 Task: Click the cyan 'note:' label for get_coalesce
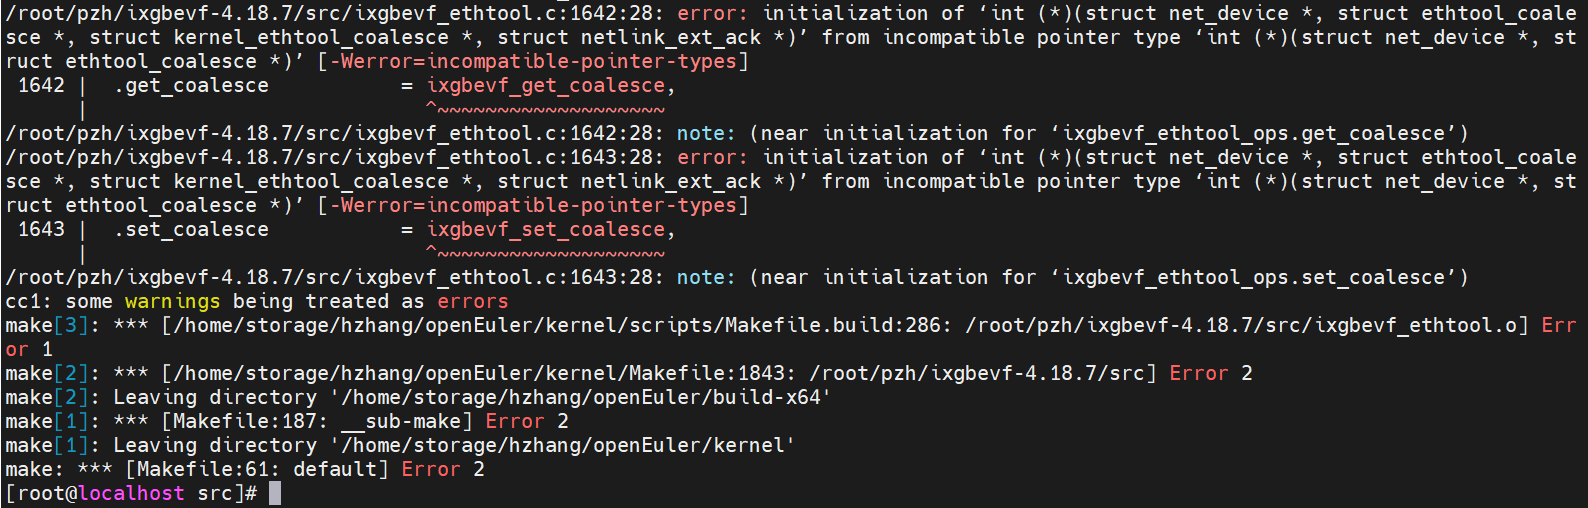[x=706, y=133]
